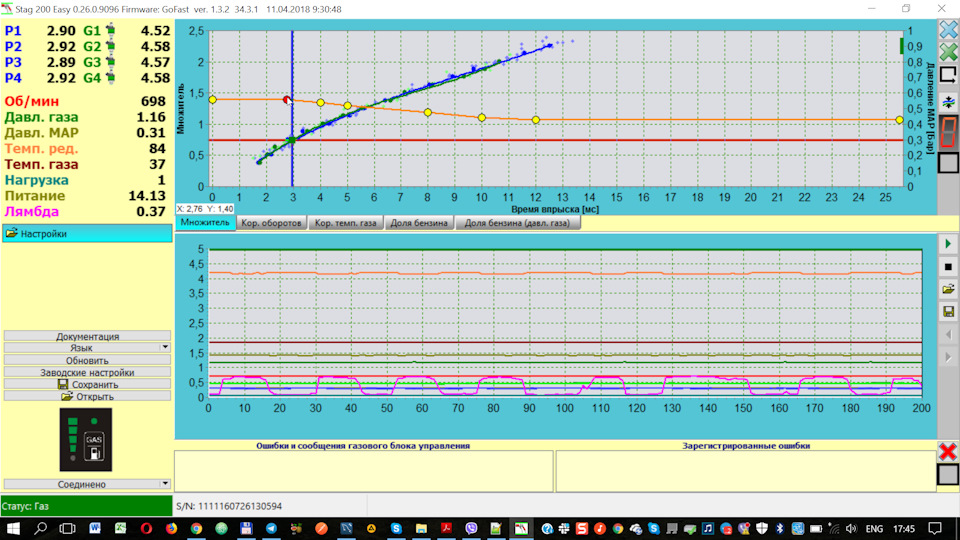This screenshot has width=960, height=540.
Task: Click the converge blue-green curves icon
Action: click(948, 102)
